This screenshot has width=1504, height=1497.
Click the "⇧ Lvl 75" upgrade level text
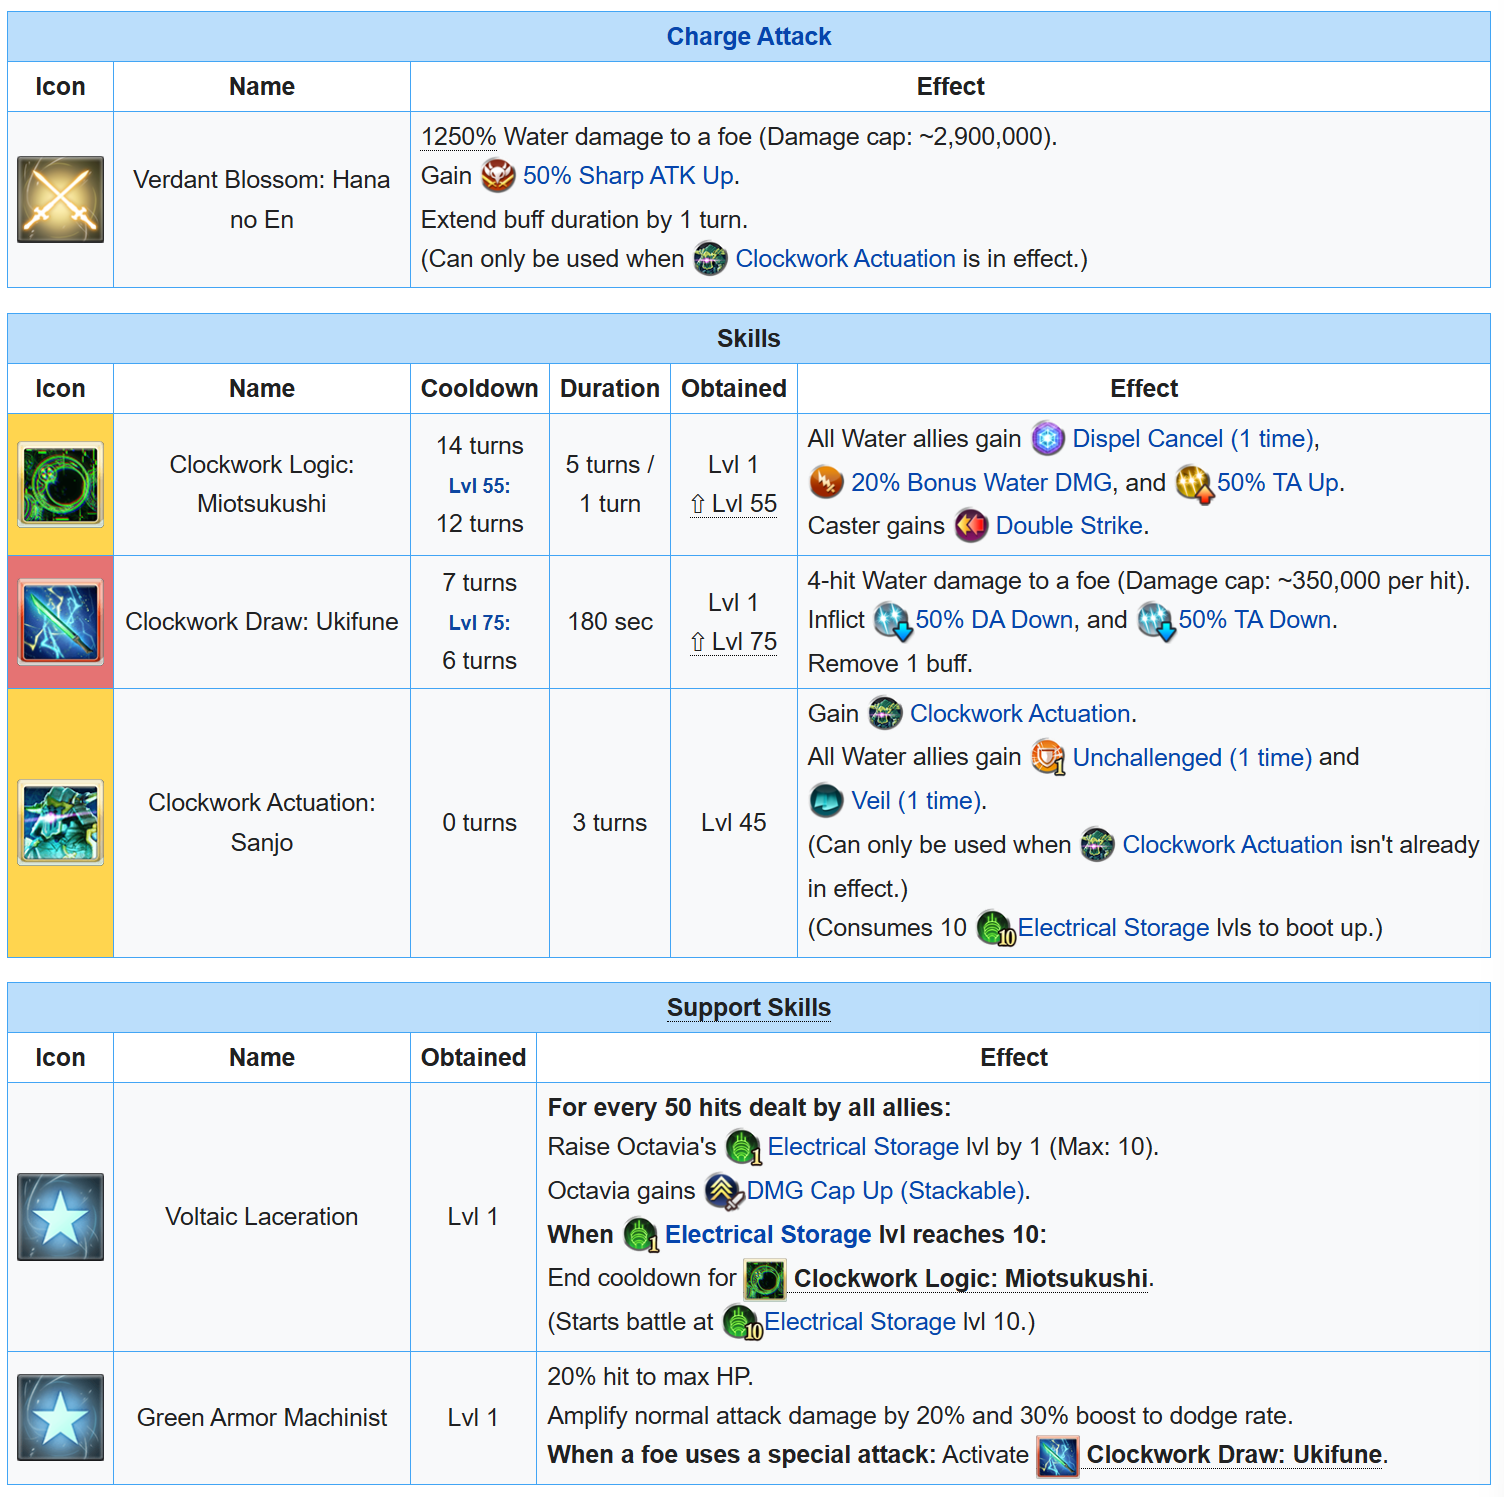734,642
